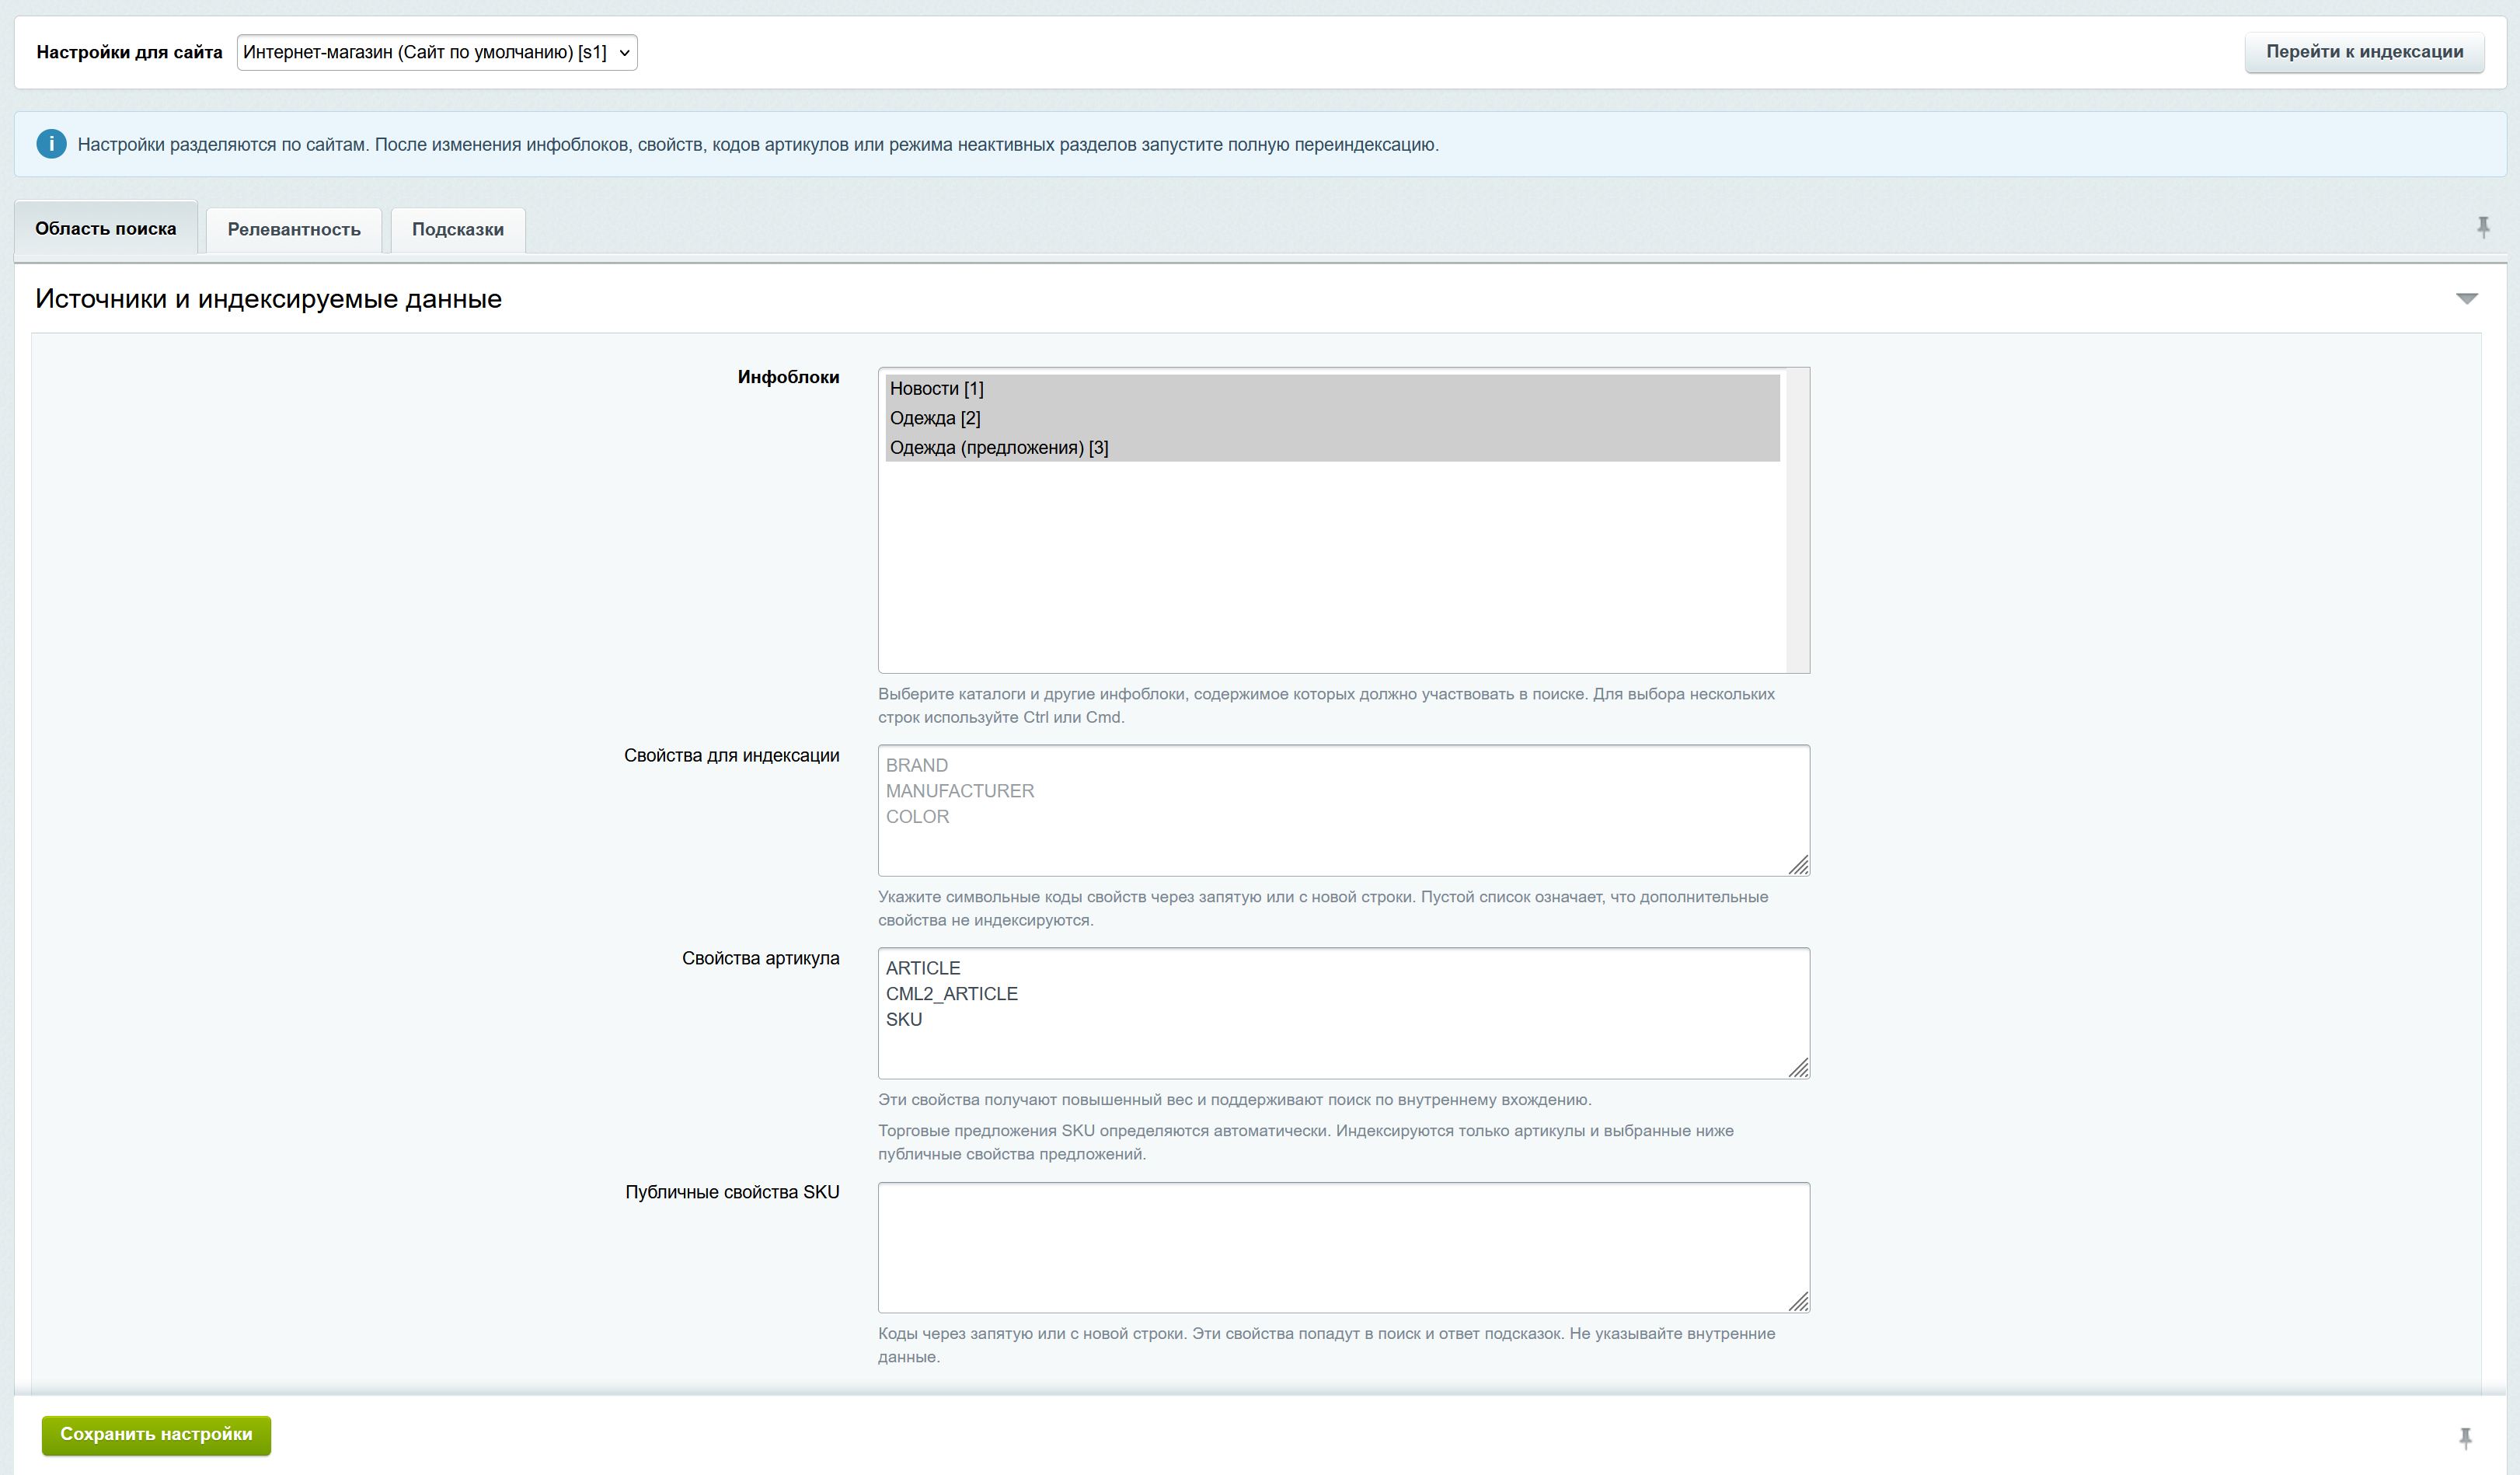Image resolution: width=2520 pixels, height=1475 pixels.
Task: Click the pin icon beside tabs
Action: pos(2483,228)
